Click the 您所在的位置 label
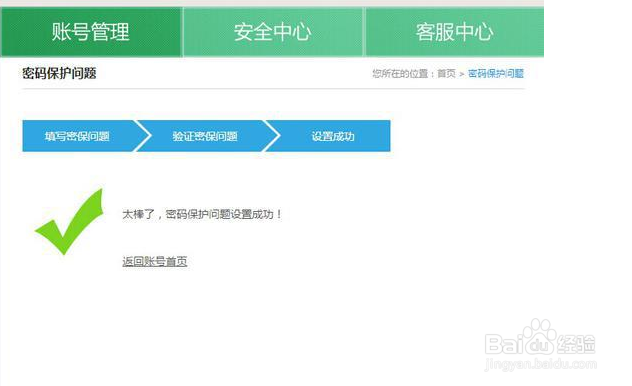The width and height of the screenshot is (632, 386). (x=400, y=74)
